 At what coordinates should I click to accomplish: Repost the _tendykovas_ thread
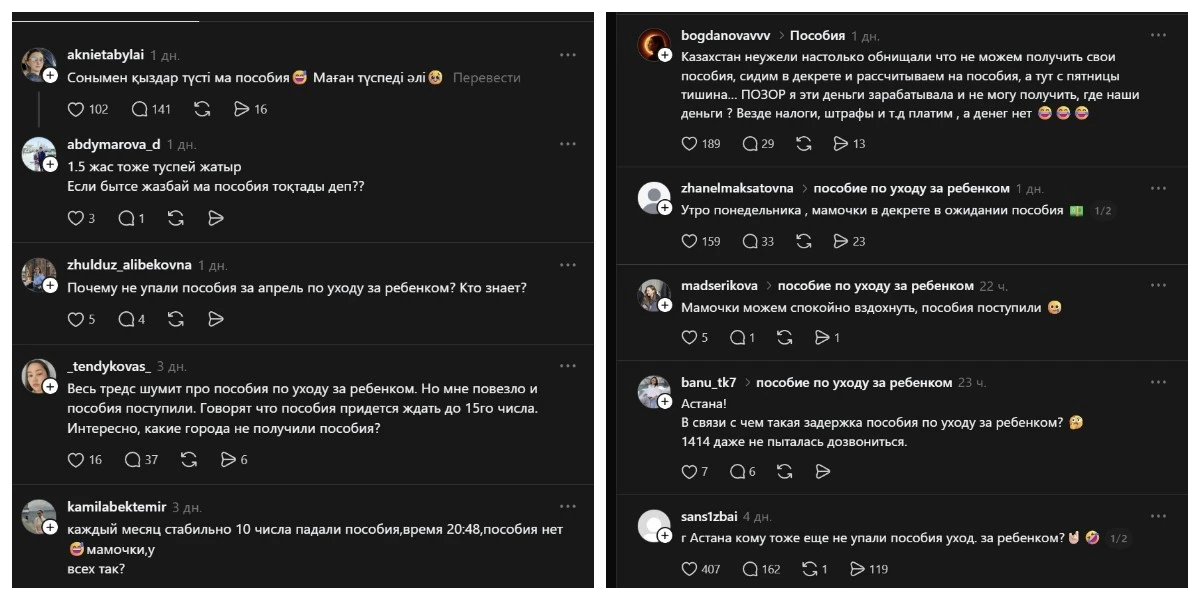click(x=188, y=460)
